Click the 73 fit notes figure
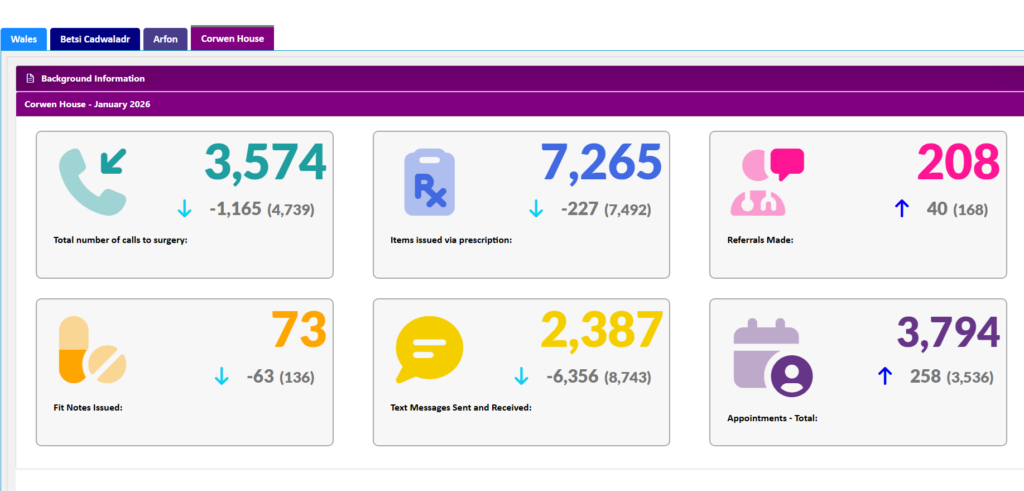The height and width of the screenshot is (491, 1024). (x=299, y=331)
